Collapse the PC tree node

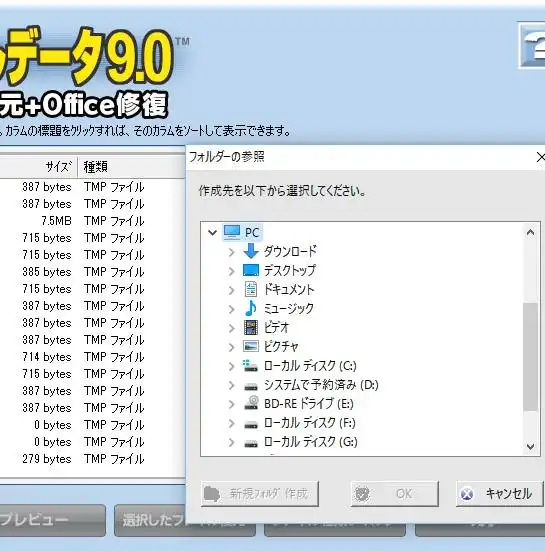click(212, 232)
